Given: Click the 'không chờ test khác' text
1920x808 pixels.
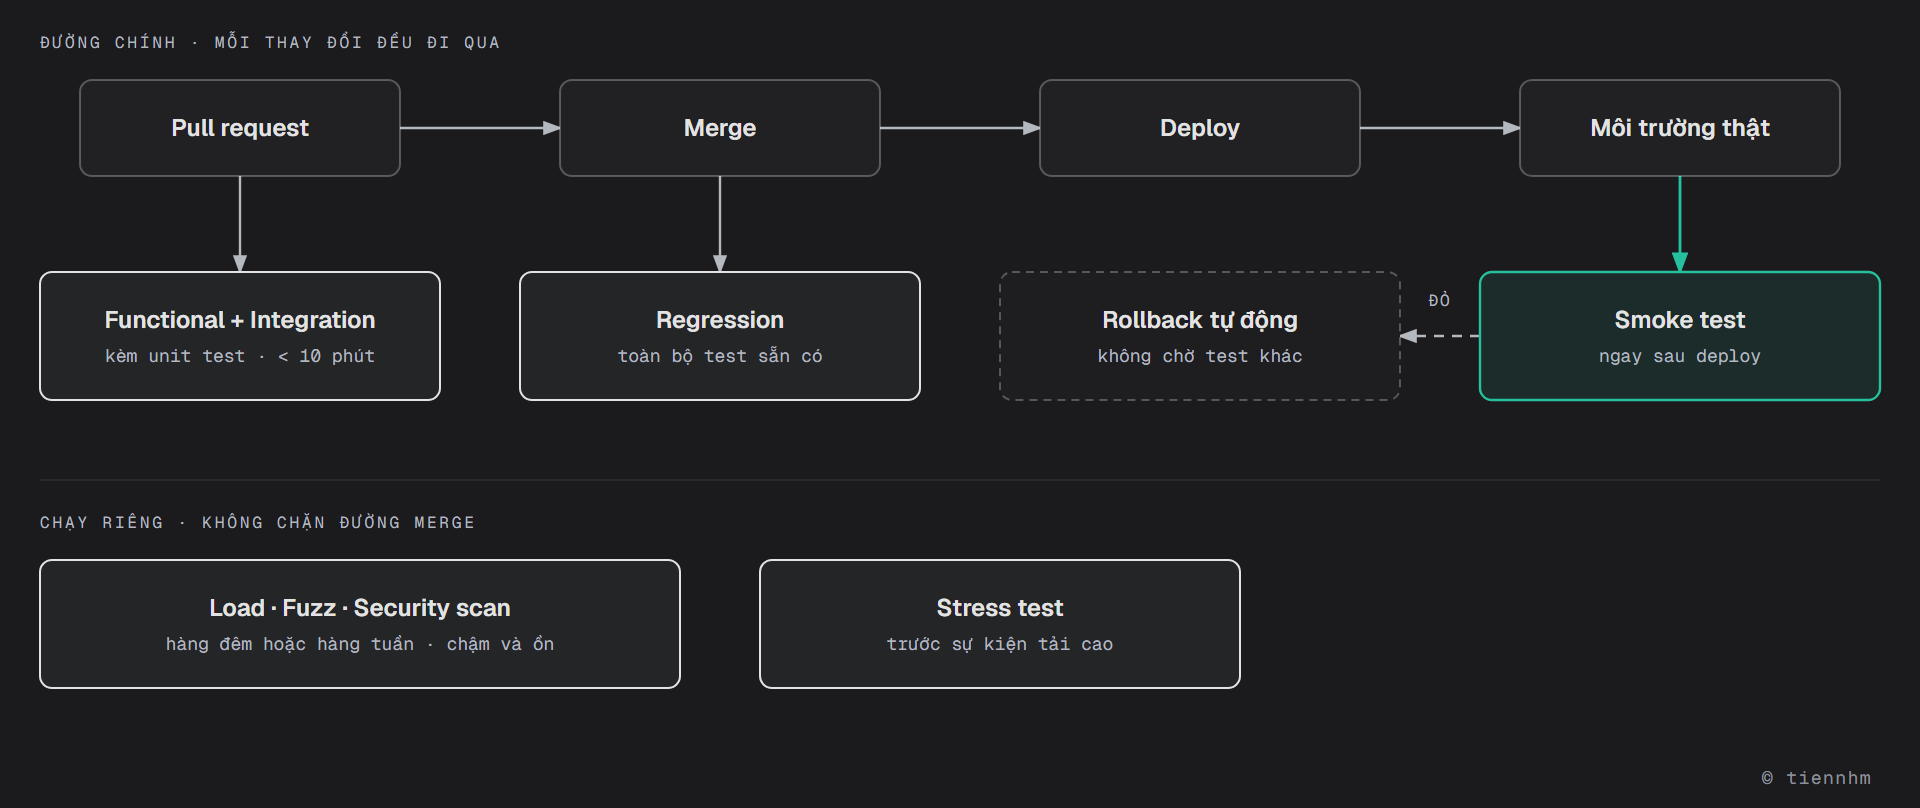Looking at the screenshot, I should pos(1200,356).
